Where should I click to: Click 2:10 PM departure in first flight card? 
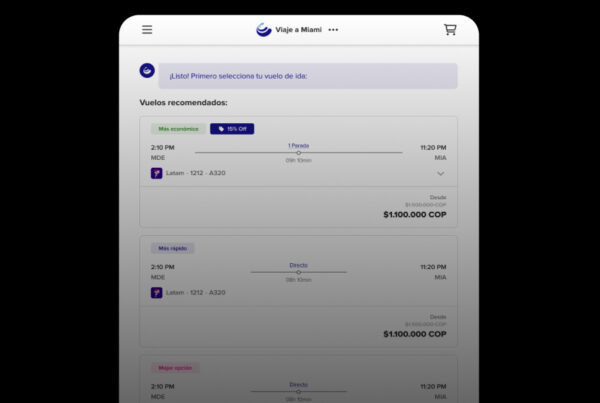(163, 148)
